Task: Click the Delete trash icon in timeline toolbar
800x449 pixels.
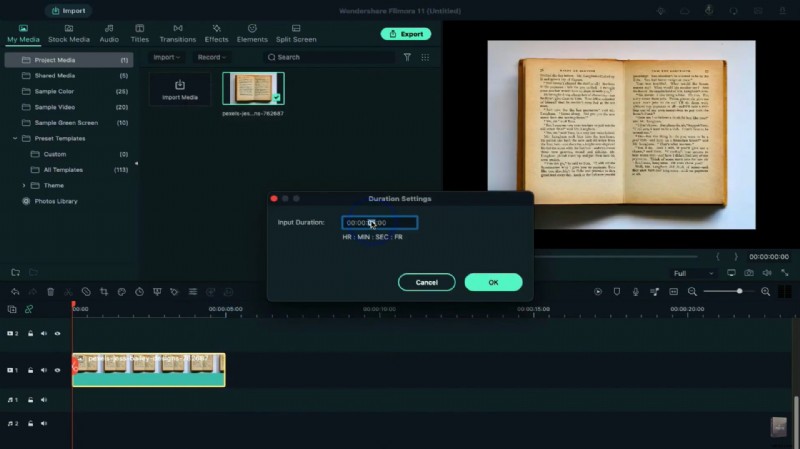Action: [51, 292]
